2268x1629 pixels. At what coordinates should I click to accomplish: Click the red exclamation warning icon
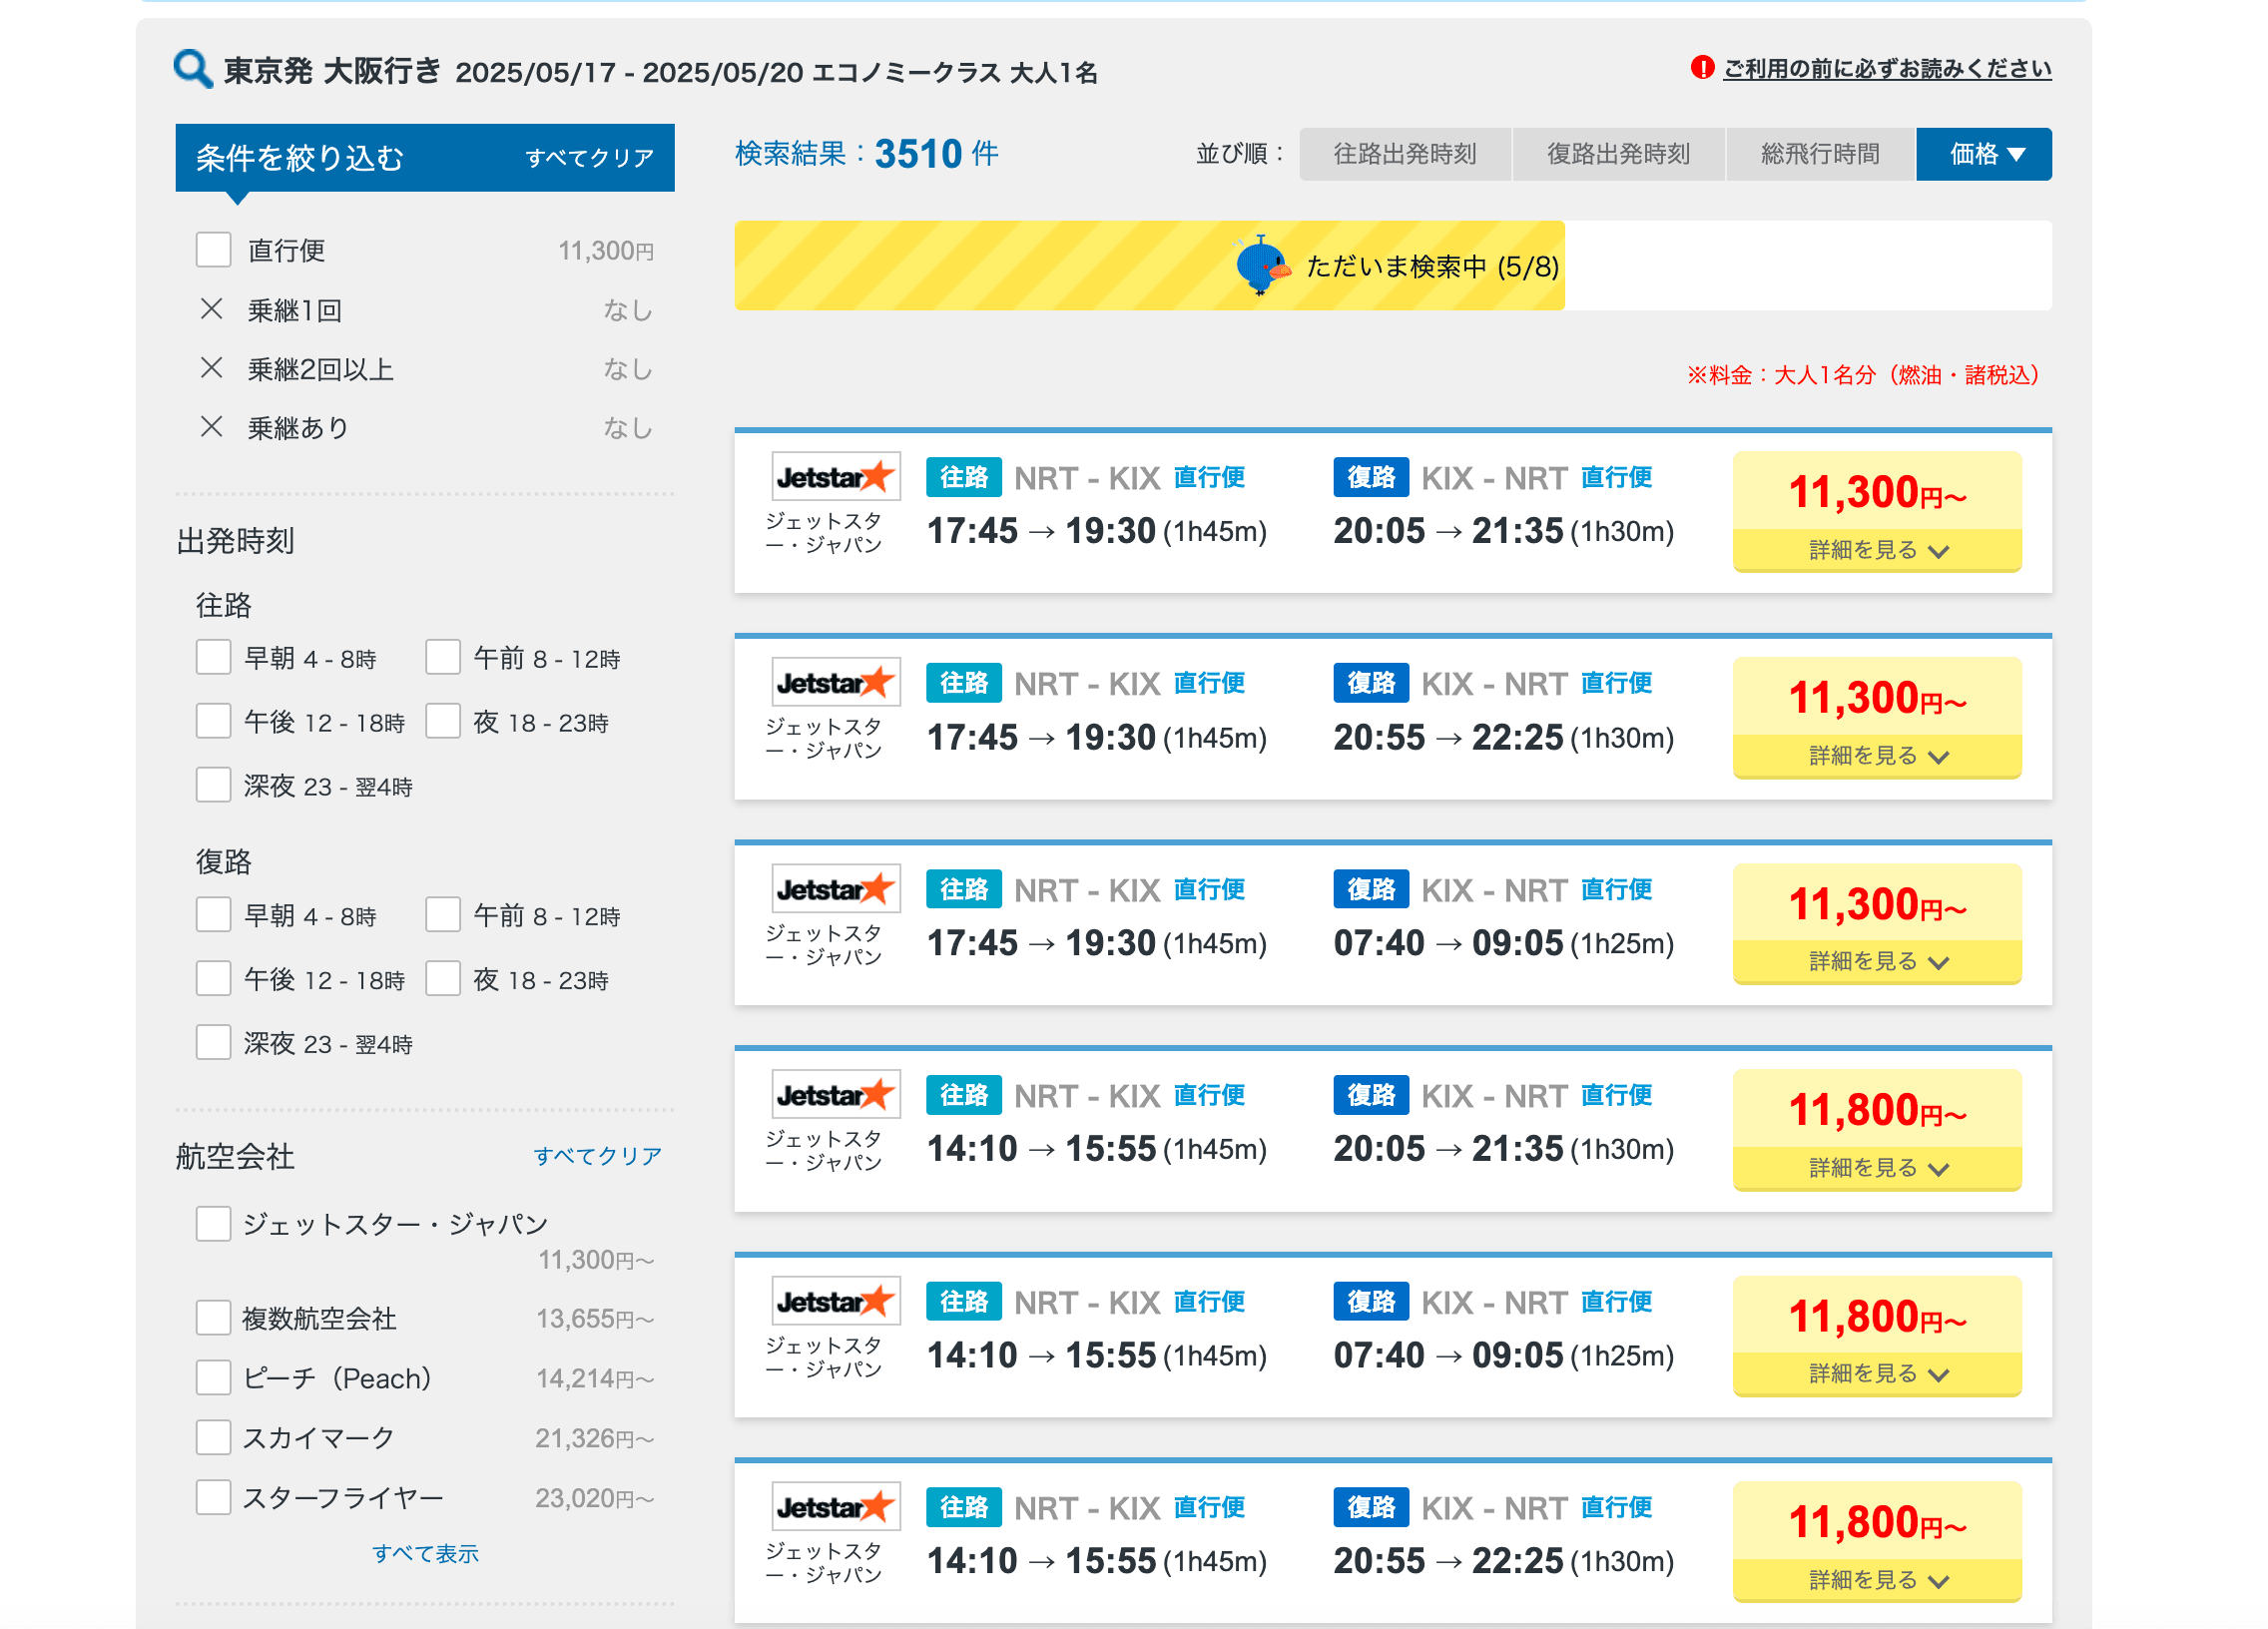click(x=1701, y=67)
